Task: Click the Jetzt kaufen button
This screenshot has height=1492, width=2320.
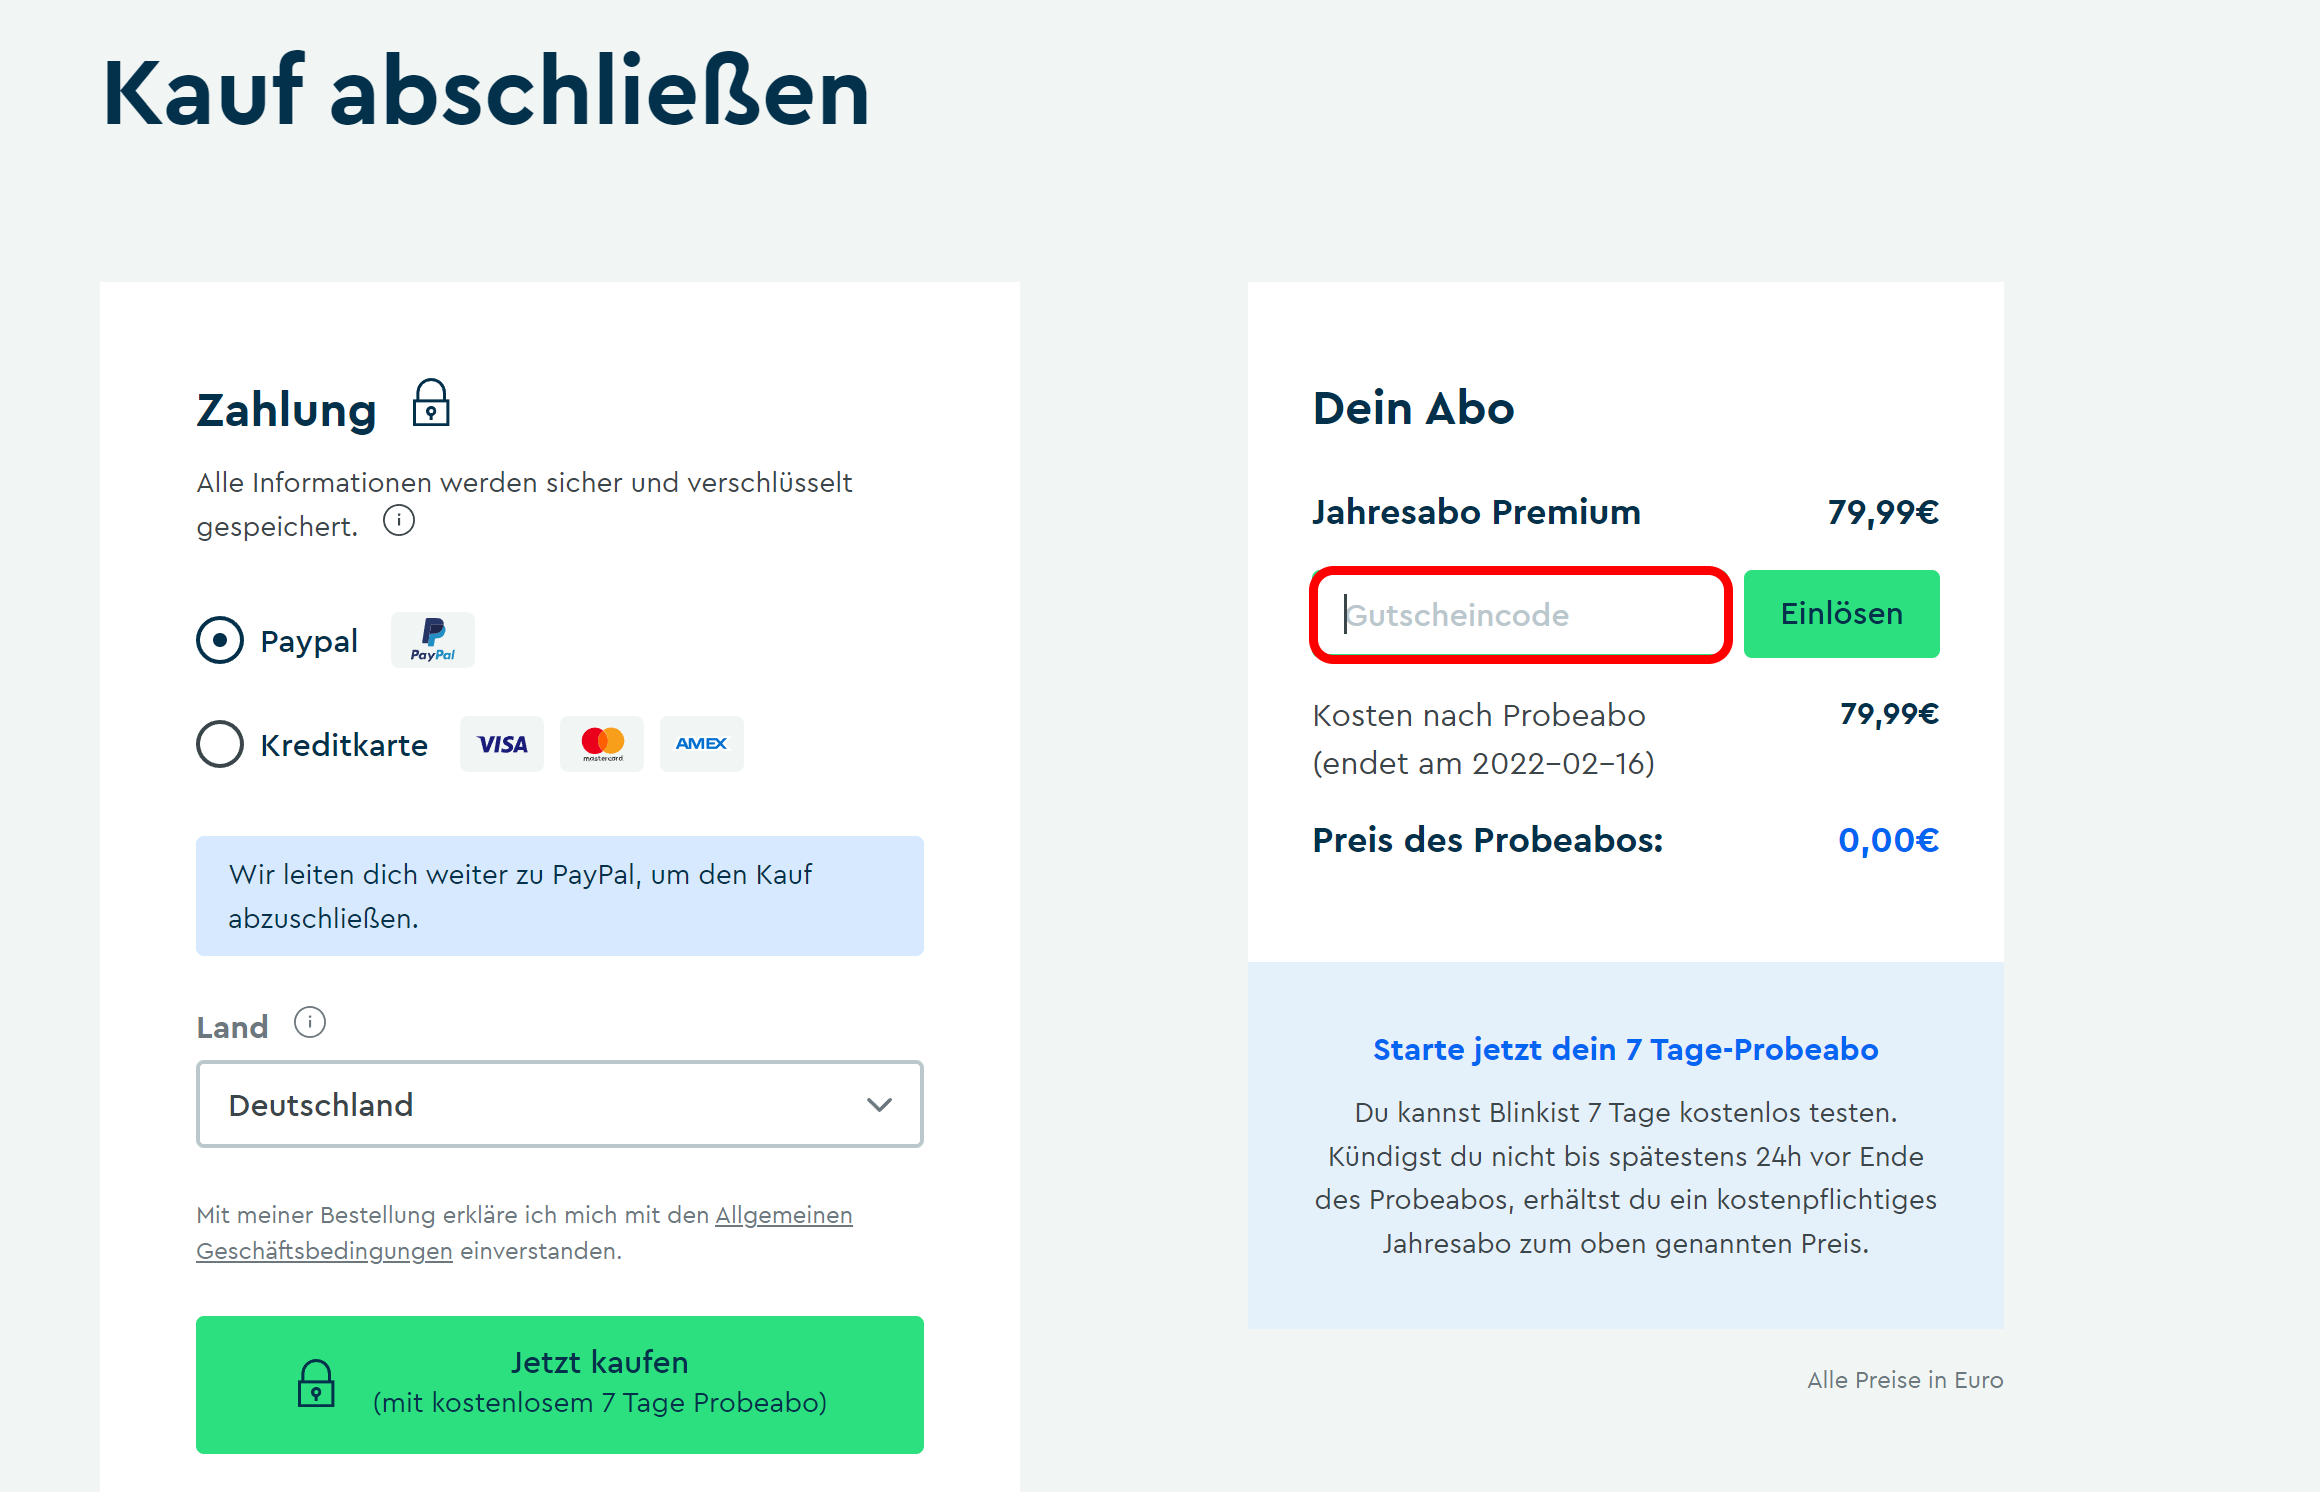Action: pos(560,1384)
